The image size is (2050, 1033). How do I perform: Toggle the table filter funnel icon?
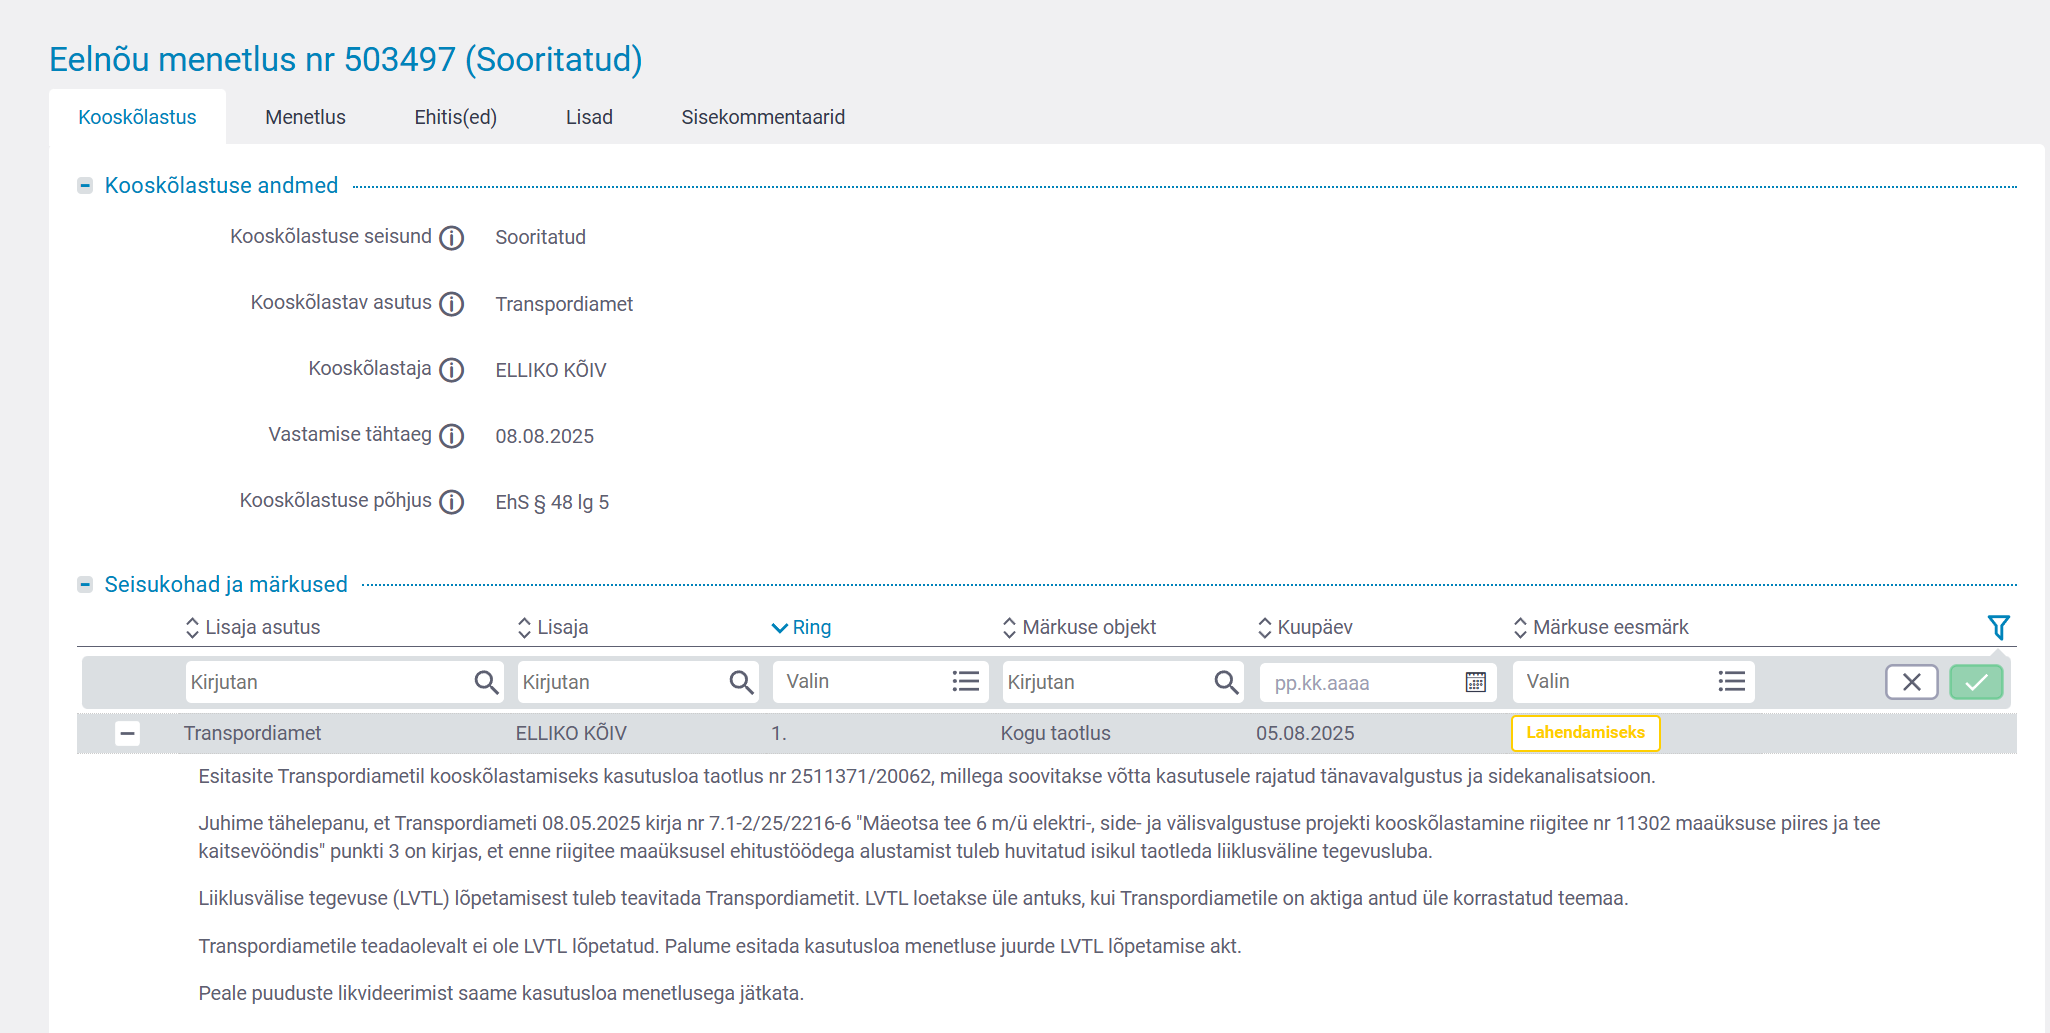[1998, 627]
